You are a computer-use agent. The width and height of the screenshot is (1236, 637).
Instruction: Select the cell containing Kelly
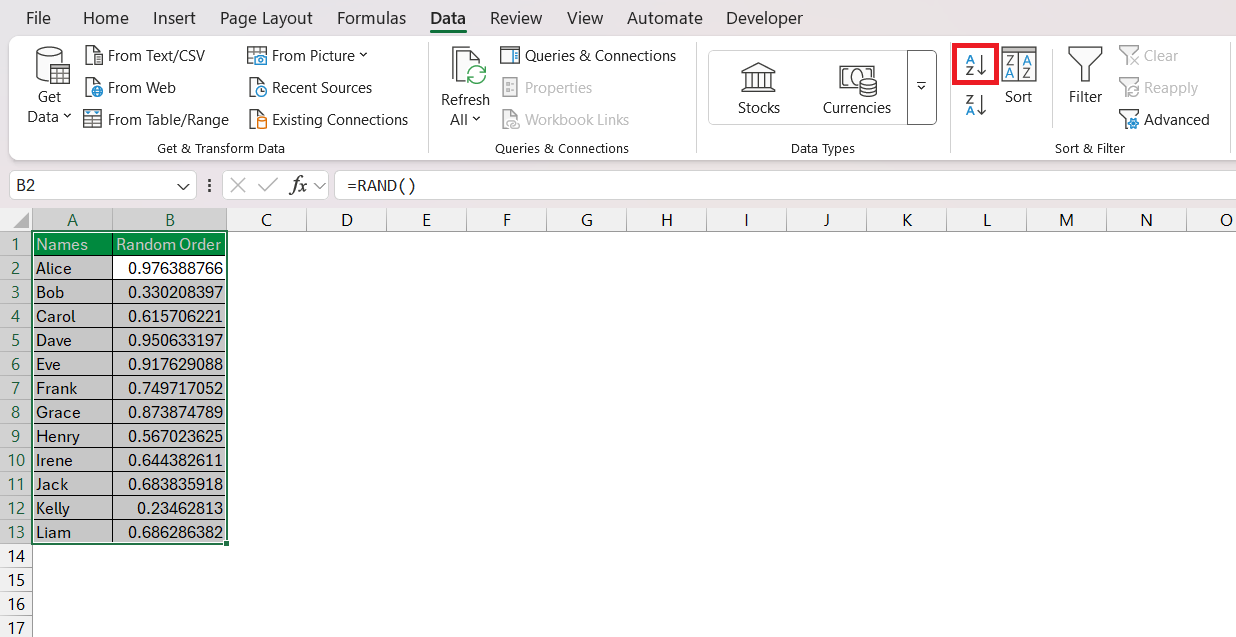[x=72, y=508]
